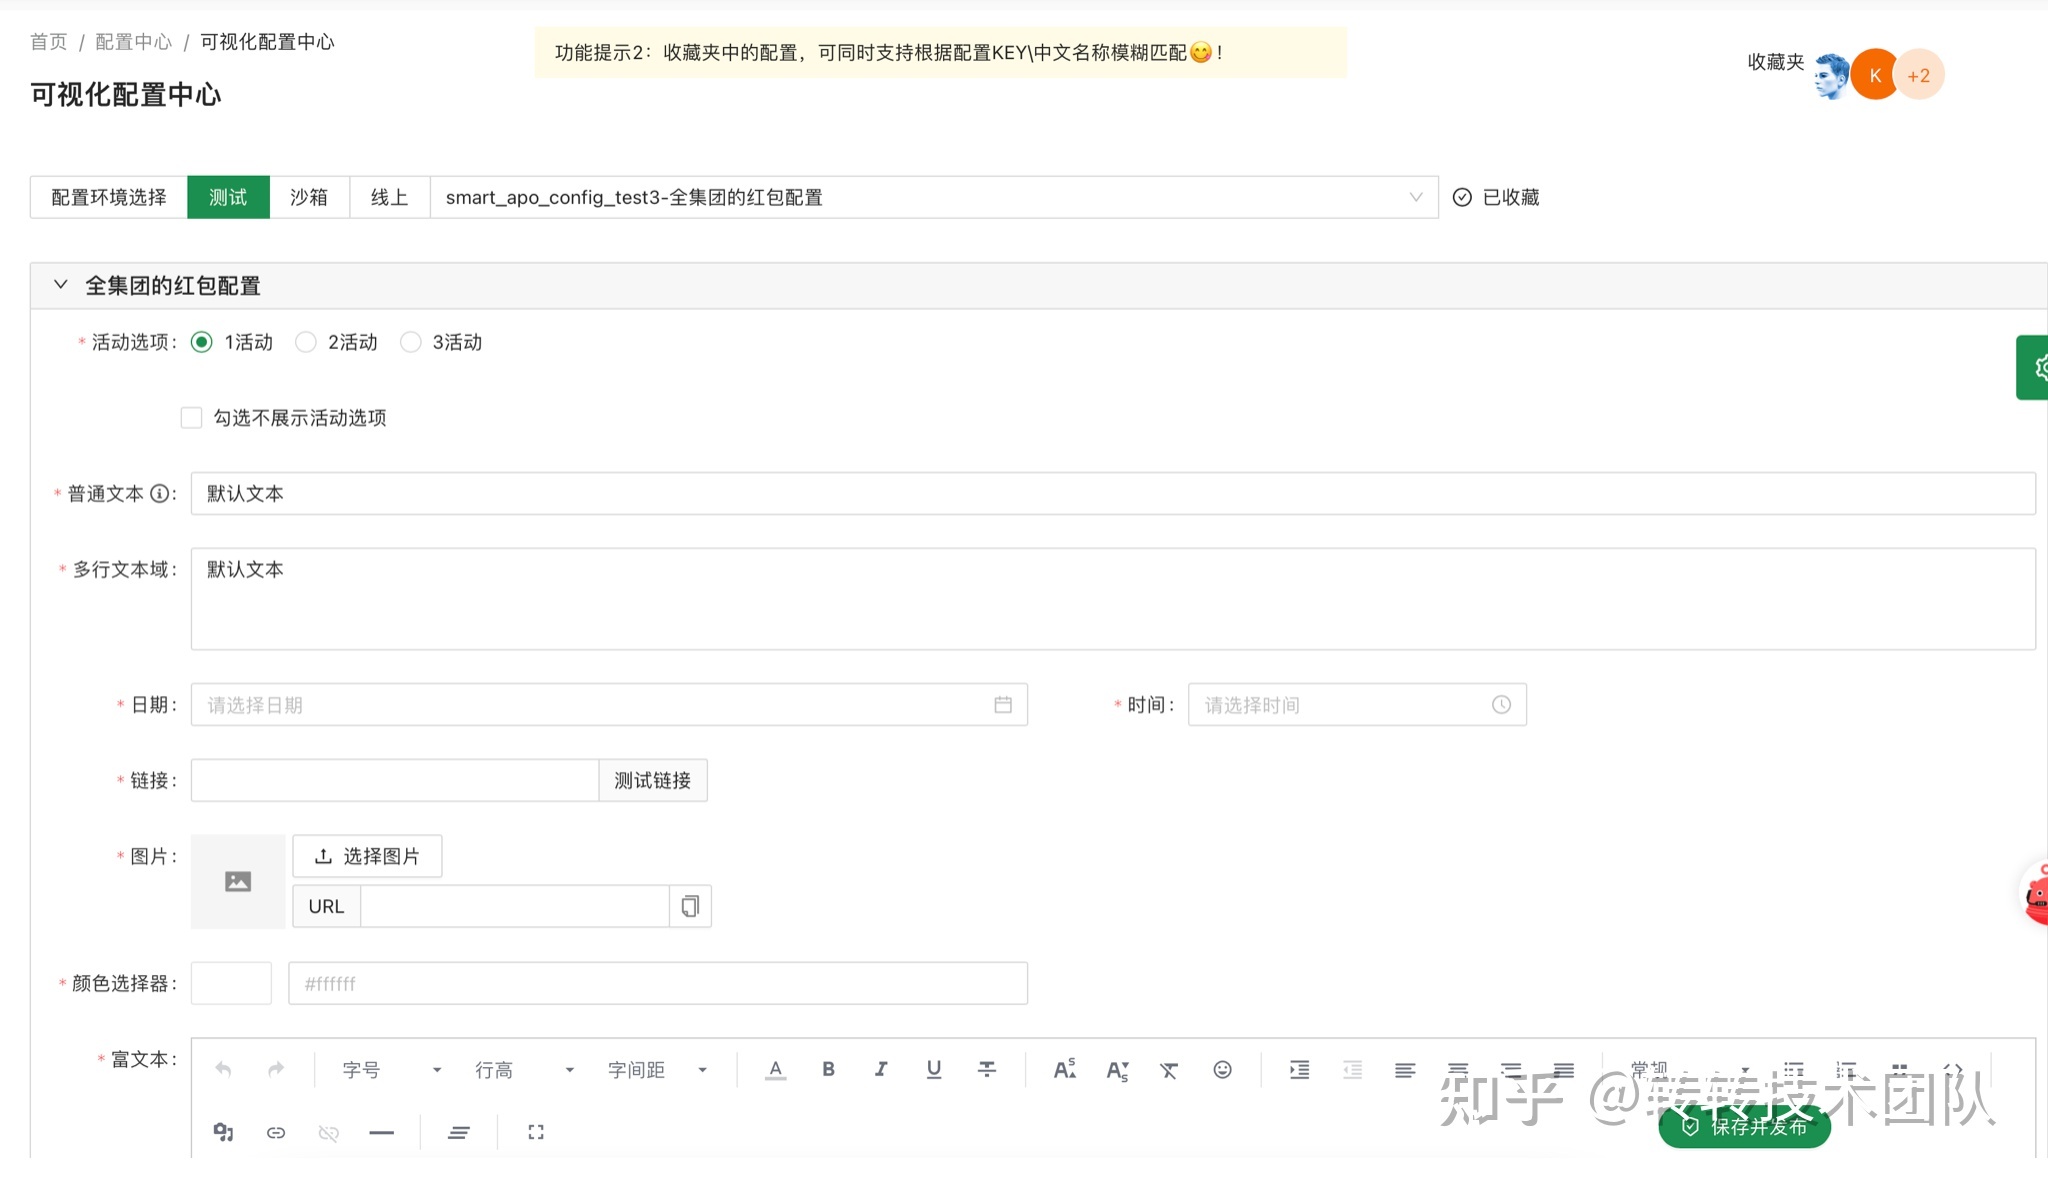The height and width of the screenshot is (1182, 2048).
Task: Click the redo icon in rich text toolbar
Action: click(x=276, y=1070)
